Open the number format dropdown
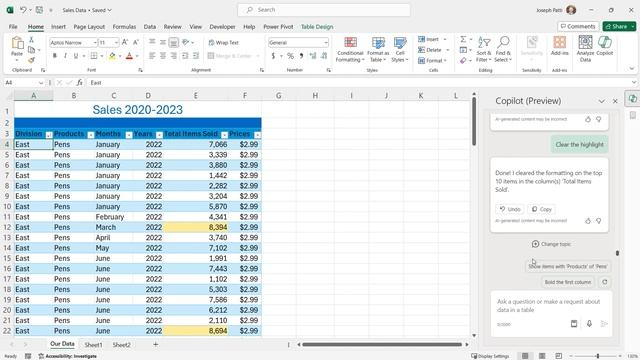The image size is (640, 360). [326, 42]
